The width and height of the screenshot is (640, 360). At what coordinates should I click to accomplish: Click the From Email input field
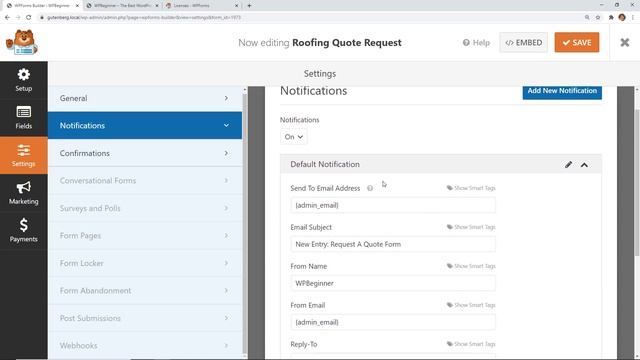coord(393,322)
